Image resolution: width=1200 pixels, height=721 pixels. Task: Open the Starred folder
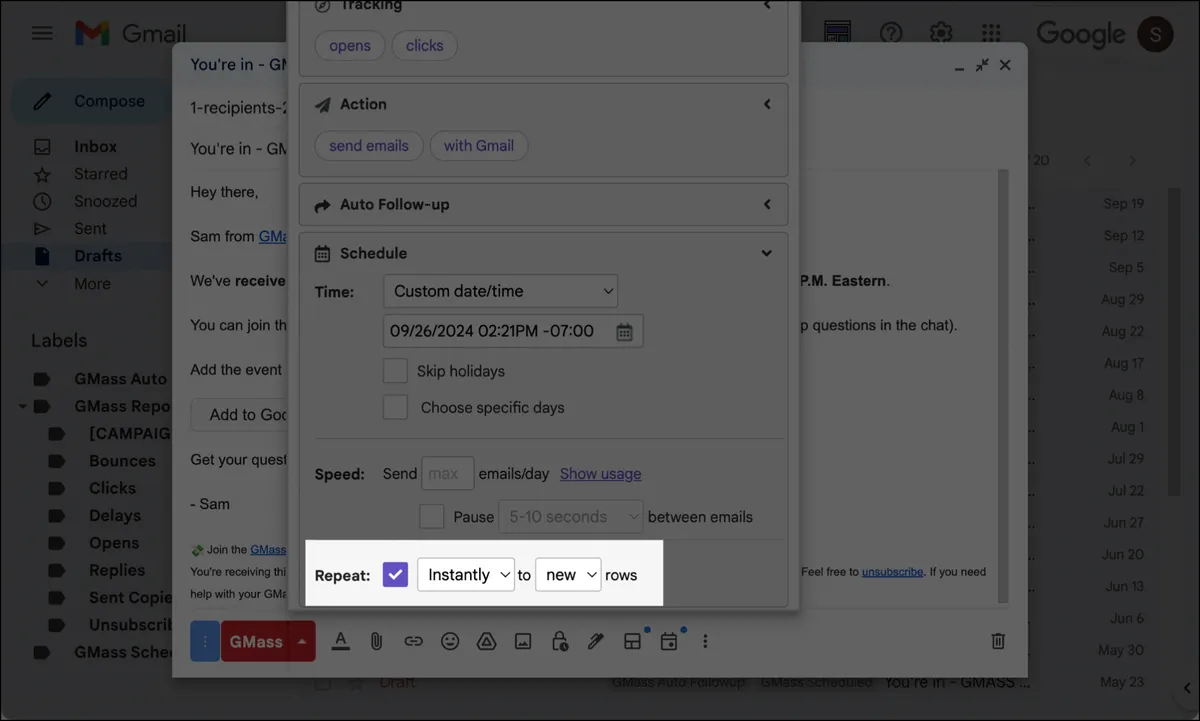coord(100,174)
